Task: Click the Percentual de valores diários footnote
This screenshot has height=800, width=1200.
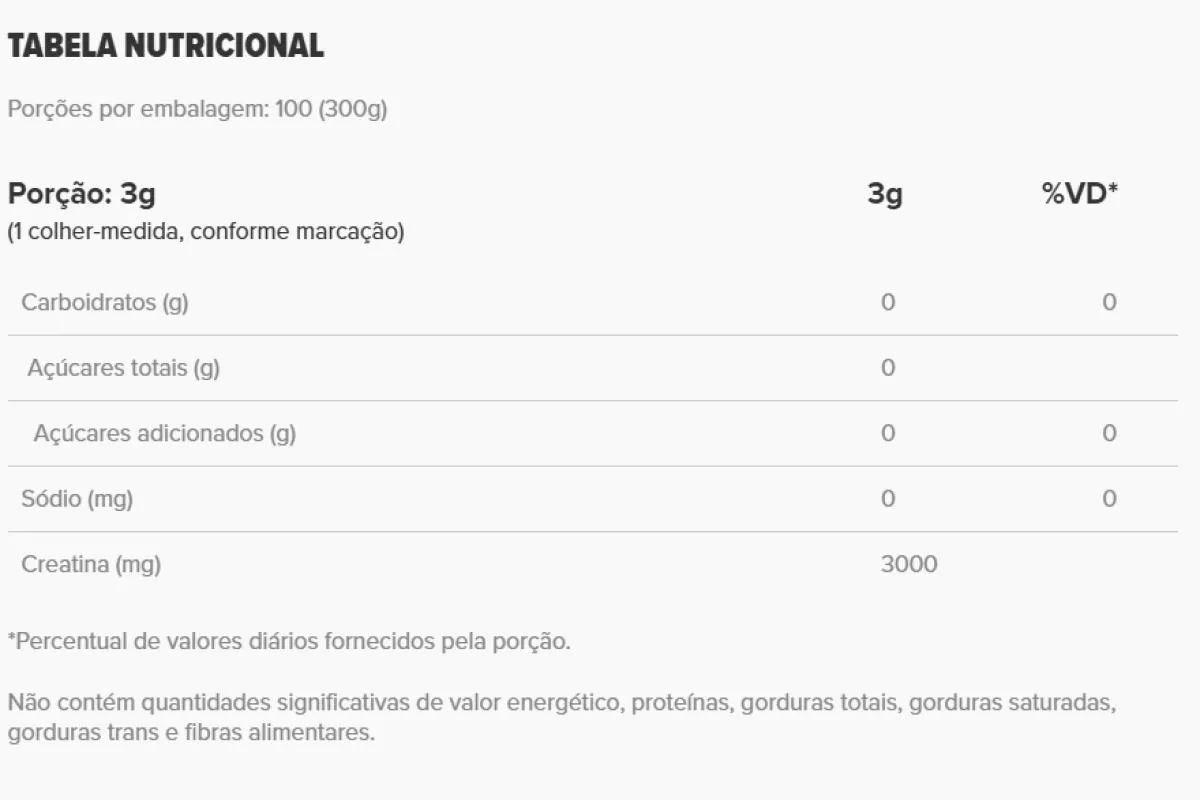Action: coord(289,641)
